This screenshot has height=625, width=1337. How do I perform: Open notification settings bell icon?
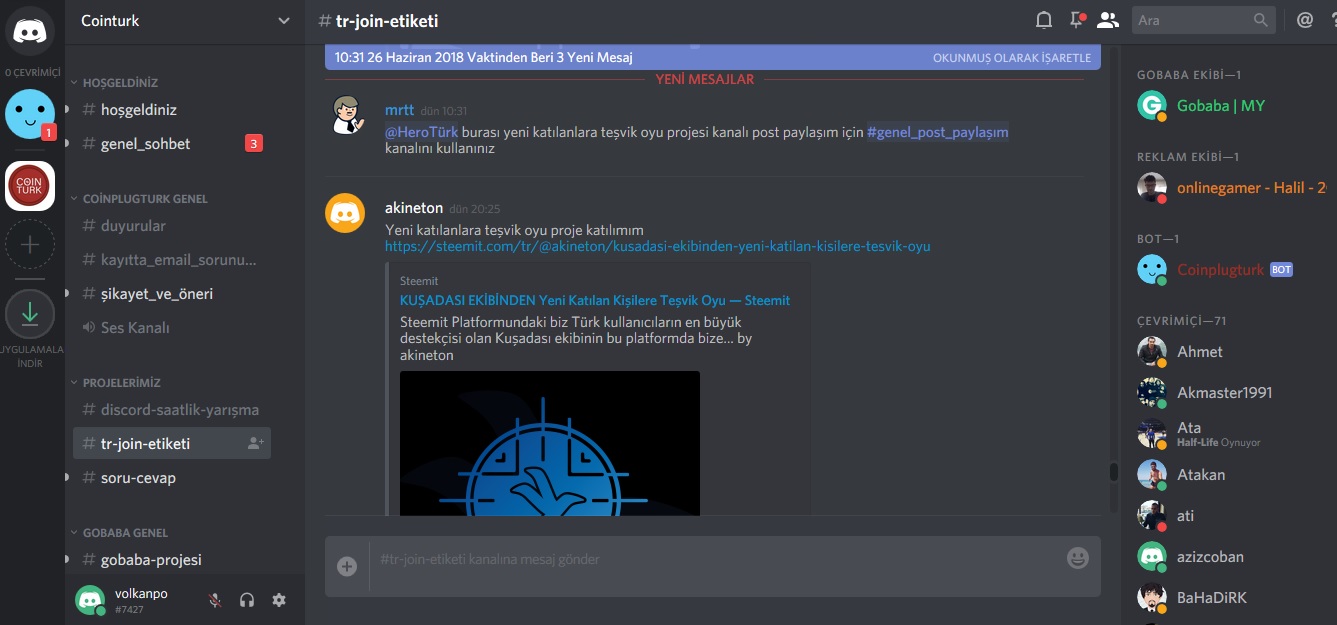1044,20
